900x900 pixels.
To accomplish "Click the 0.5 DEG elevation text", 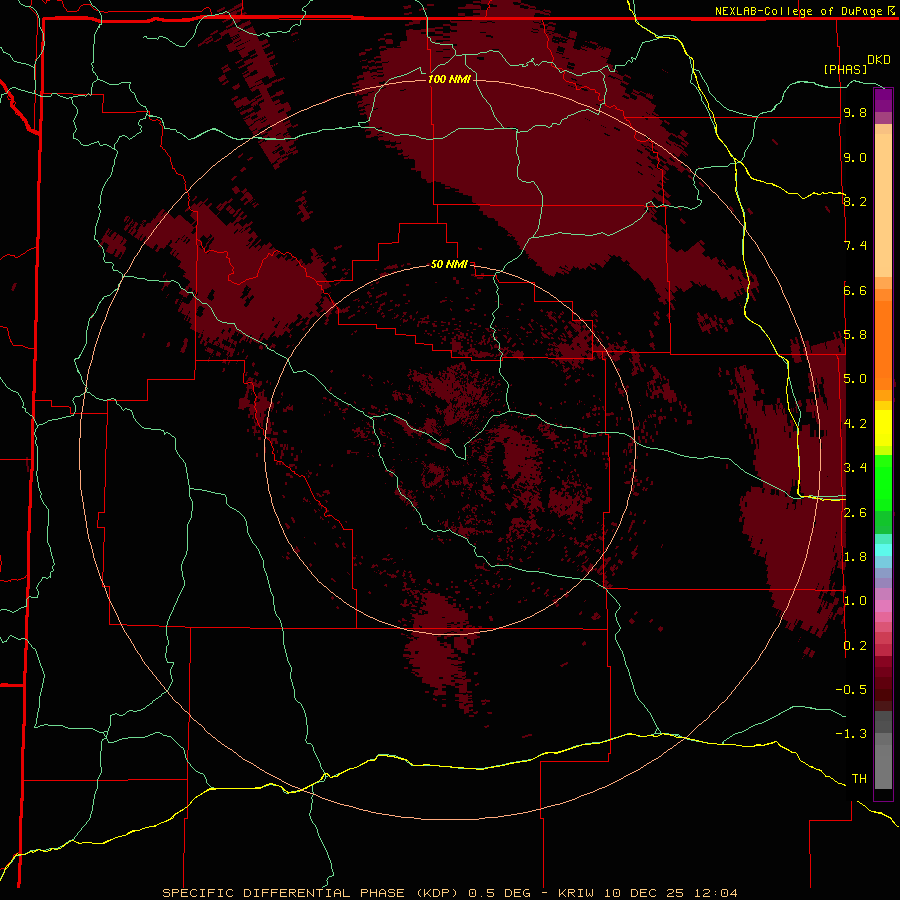I will pos(501,893).
